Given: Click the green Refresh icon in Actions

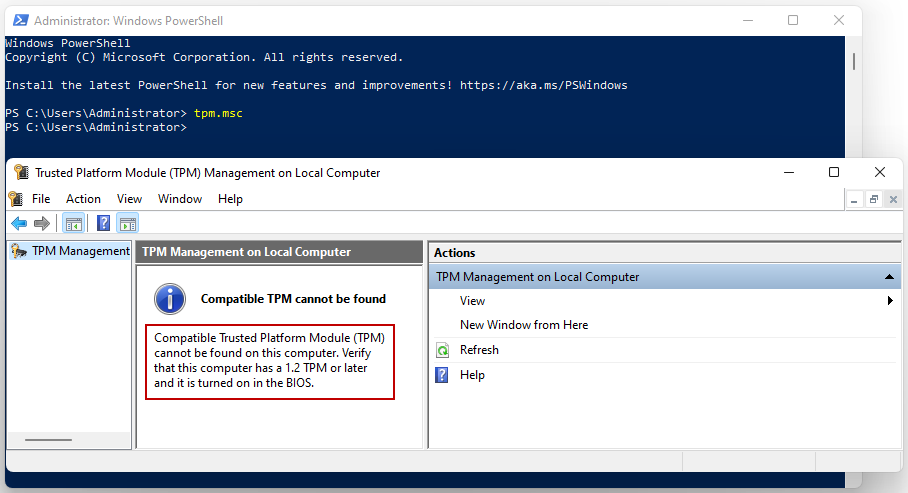Looking at the screenshot, I should pyautogui.click(x=442, y=350).
